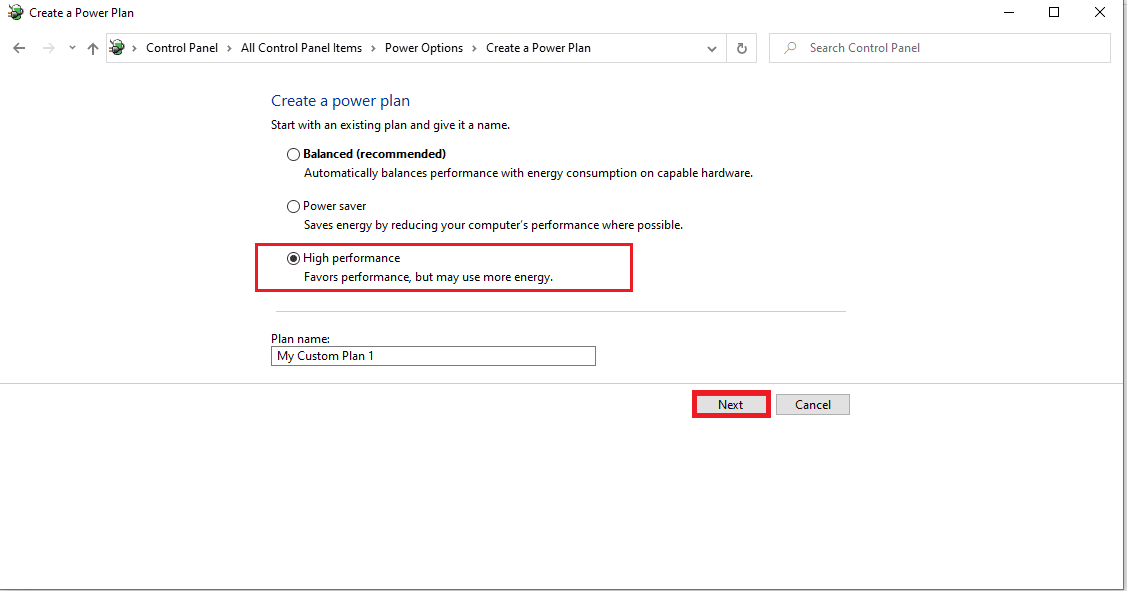Open All Control Panel Items breadcrumb
This screenshot has height=591, width=1127.
point(301,48)
